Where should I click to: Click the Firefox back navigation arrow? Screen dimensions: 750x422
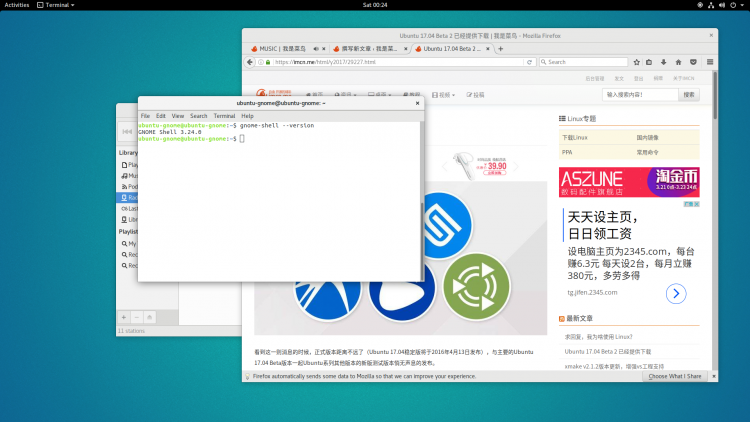pos(250,62)
